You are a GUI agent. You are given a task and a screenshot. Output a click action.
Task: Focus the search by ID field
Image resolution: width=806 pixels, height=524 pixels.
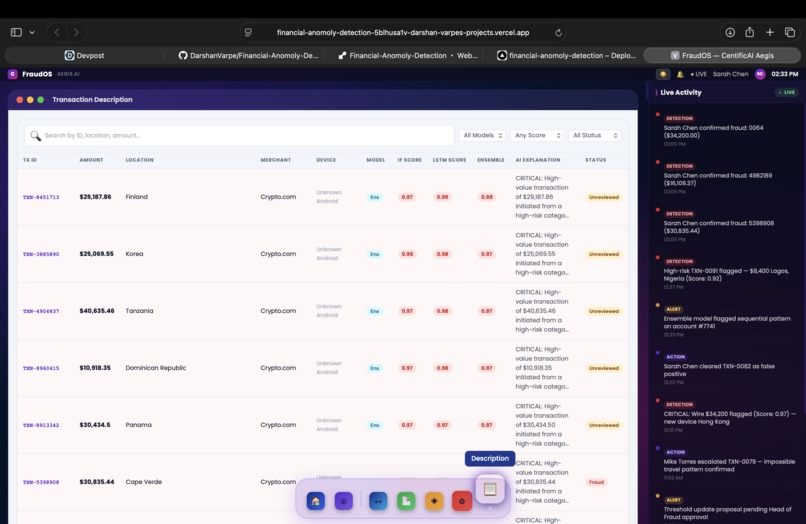240,136
